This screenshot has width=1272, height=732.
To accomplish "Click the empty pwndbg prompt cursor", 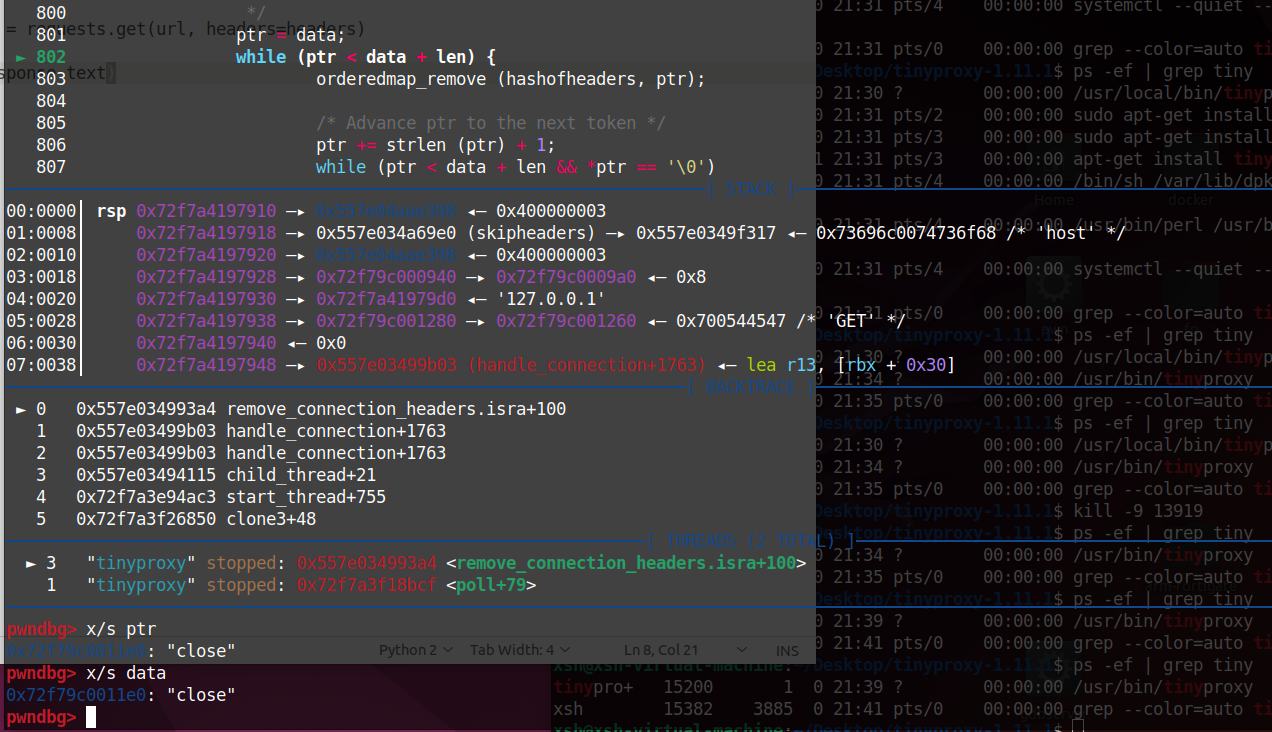I will coord(91,717).
